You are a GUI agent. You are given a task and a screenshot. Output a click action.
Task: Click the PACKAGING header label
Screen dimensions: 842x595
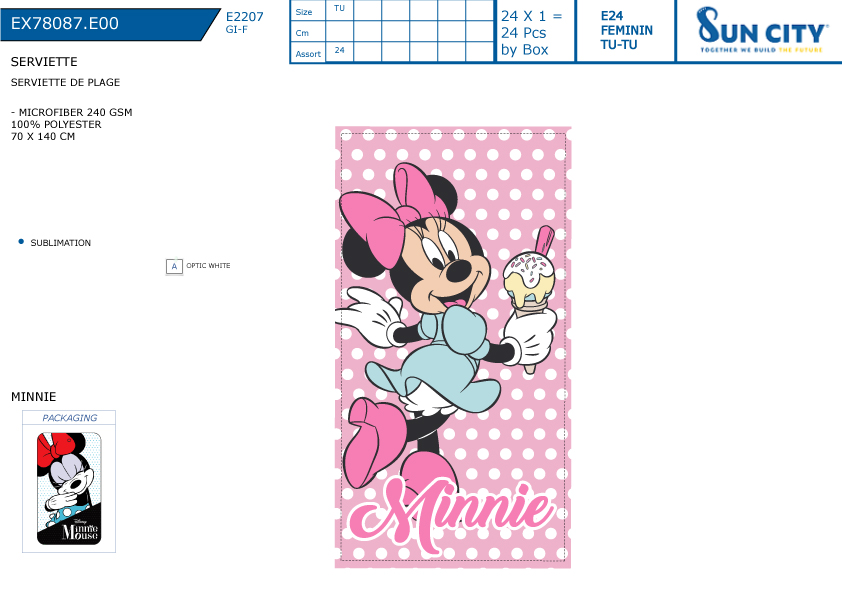click(69, 418)
